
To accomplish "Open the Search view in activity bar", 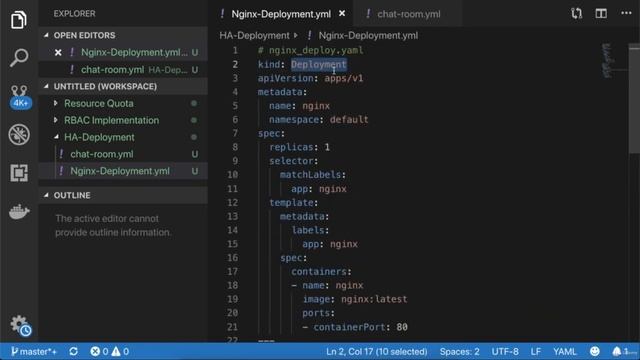I will pyautogui.click(x=19, y=58).
